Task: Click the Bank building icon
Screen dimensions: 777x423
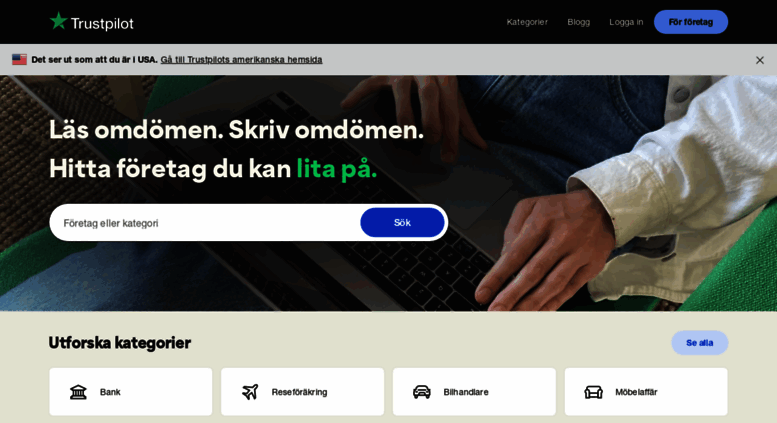Action: (x=78, y=392)
